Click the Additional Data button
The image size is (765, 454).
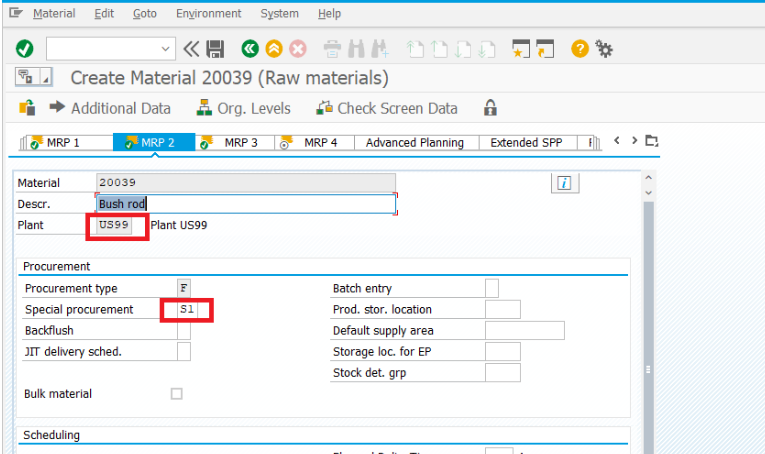110,108
